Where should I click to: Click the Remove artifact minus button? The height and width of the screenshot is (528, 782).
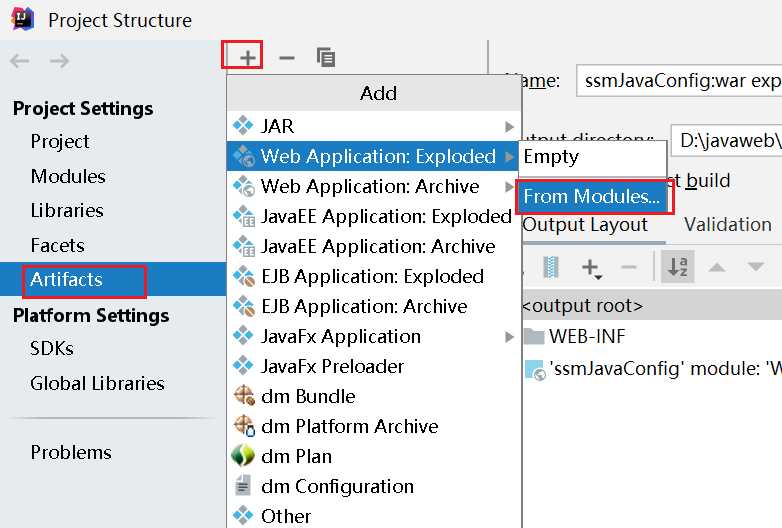point(286,58)
